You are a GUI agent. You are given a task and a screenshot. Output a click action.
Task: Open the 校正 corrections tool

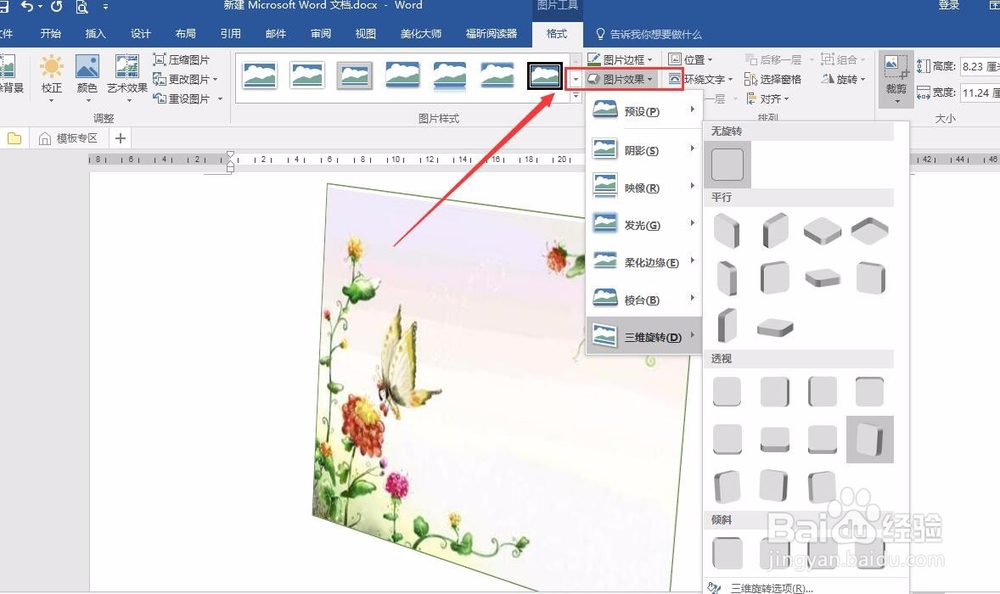click(52, 78)
